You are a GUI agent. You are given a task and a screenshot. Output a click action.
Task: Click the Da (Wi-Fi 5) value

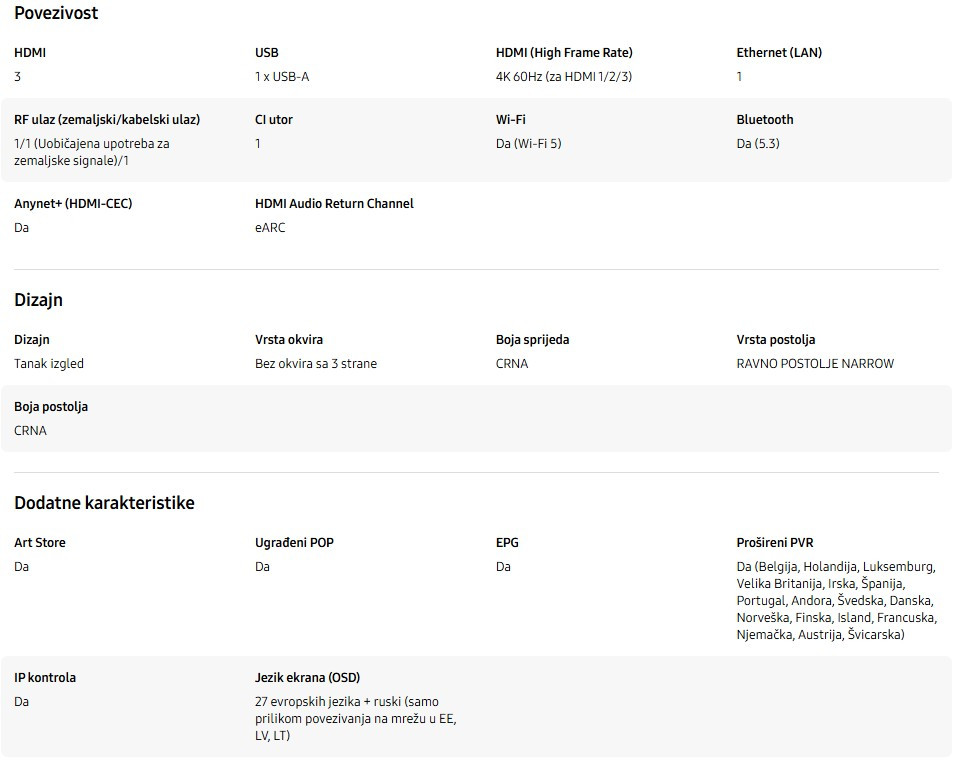(528, 144)
